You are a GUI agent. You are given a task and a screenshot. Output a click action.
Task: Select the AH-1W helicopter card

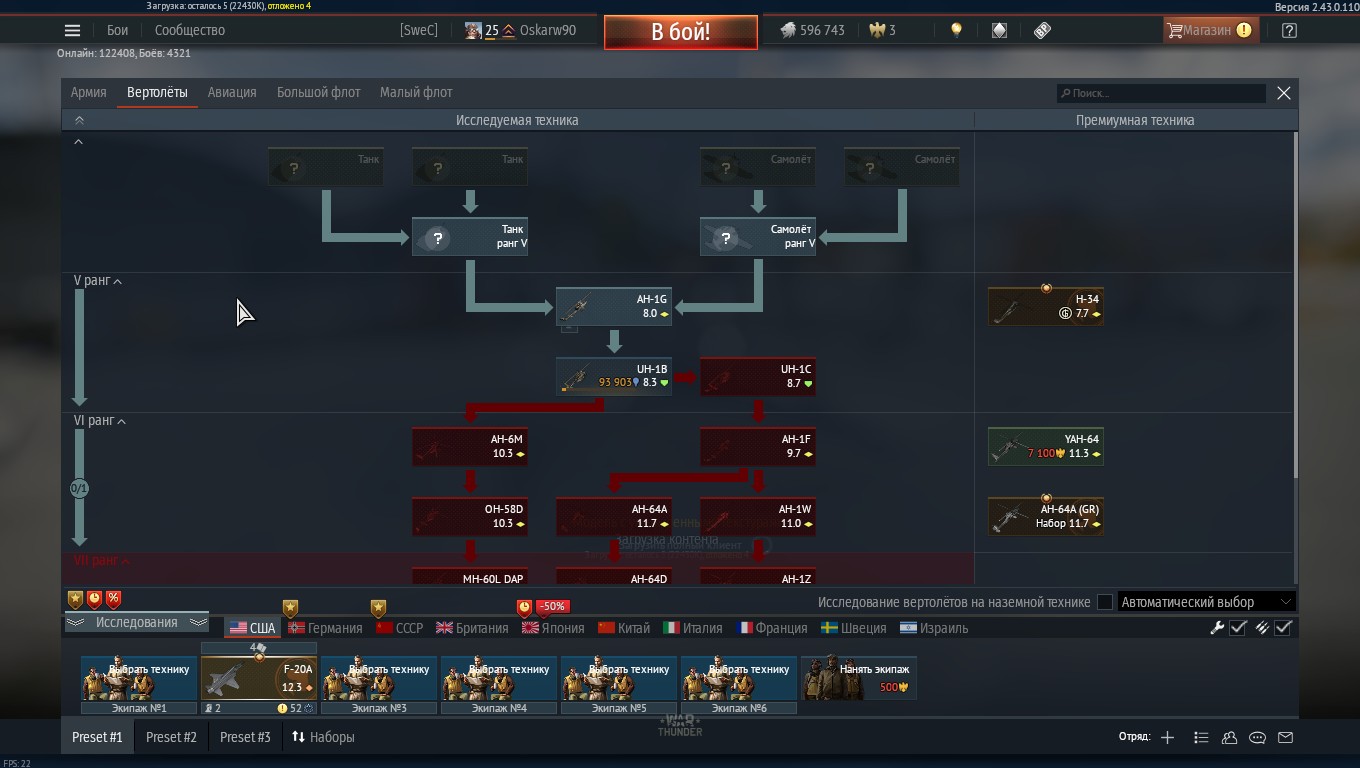[758, 516]
